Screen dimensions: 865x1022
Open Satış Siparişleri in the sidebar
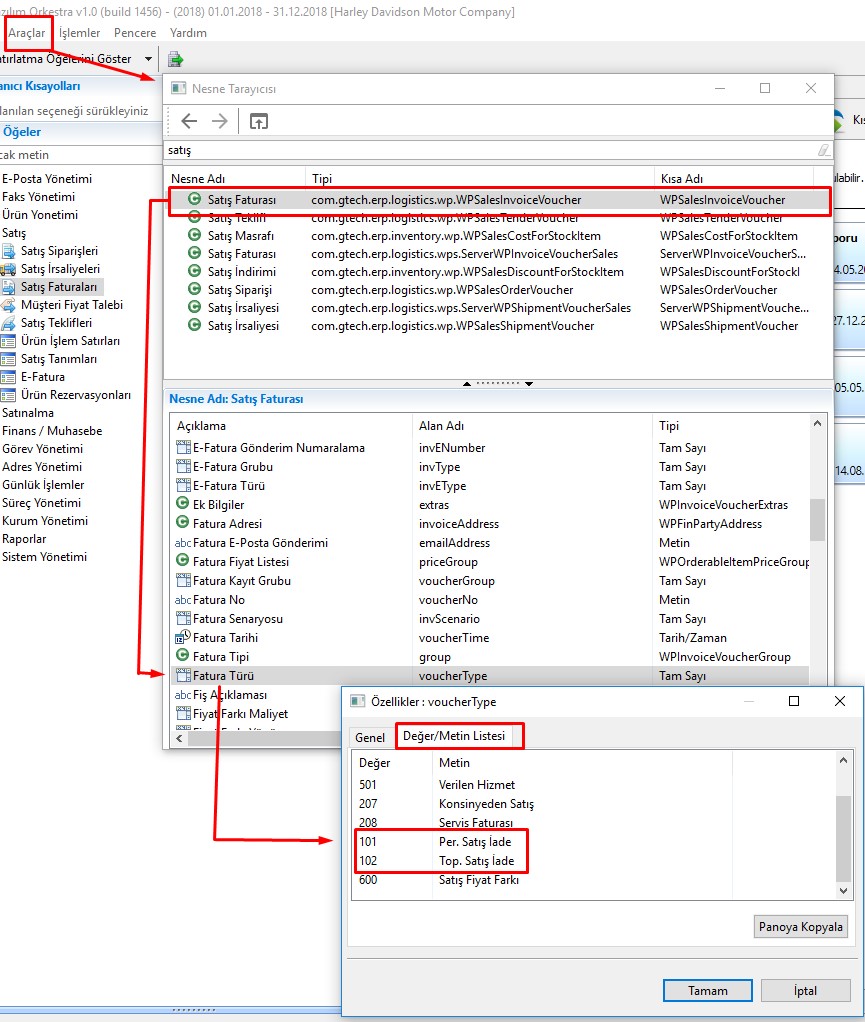coord(59,251)
